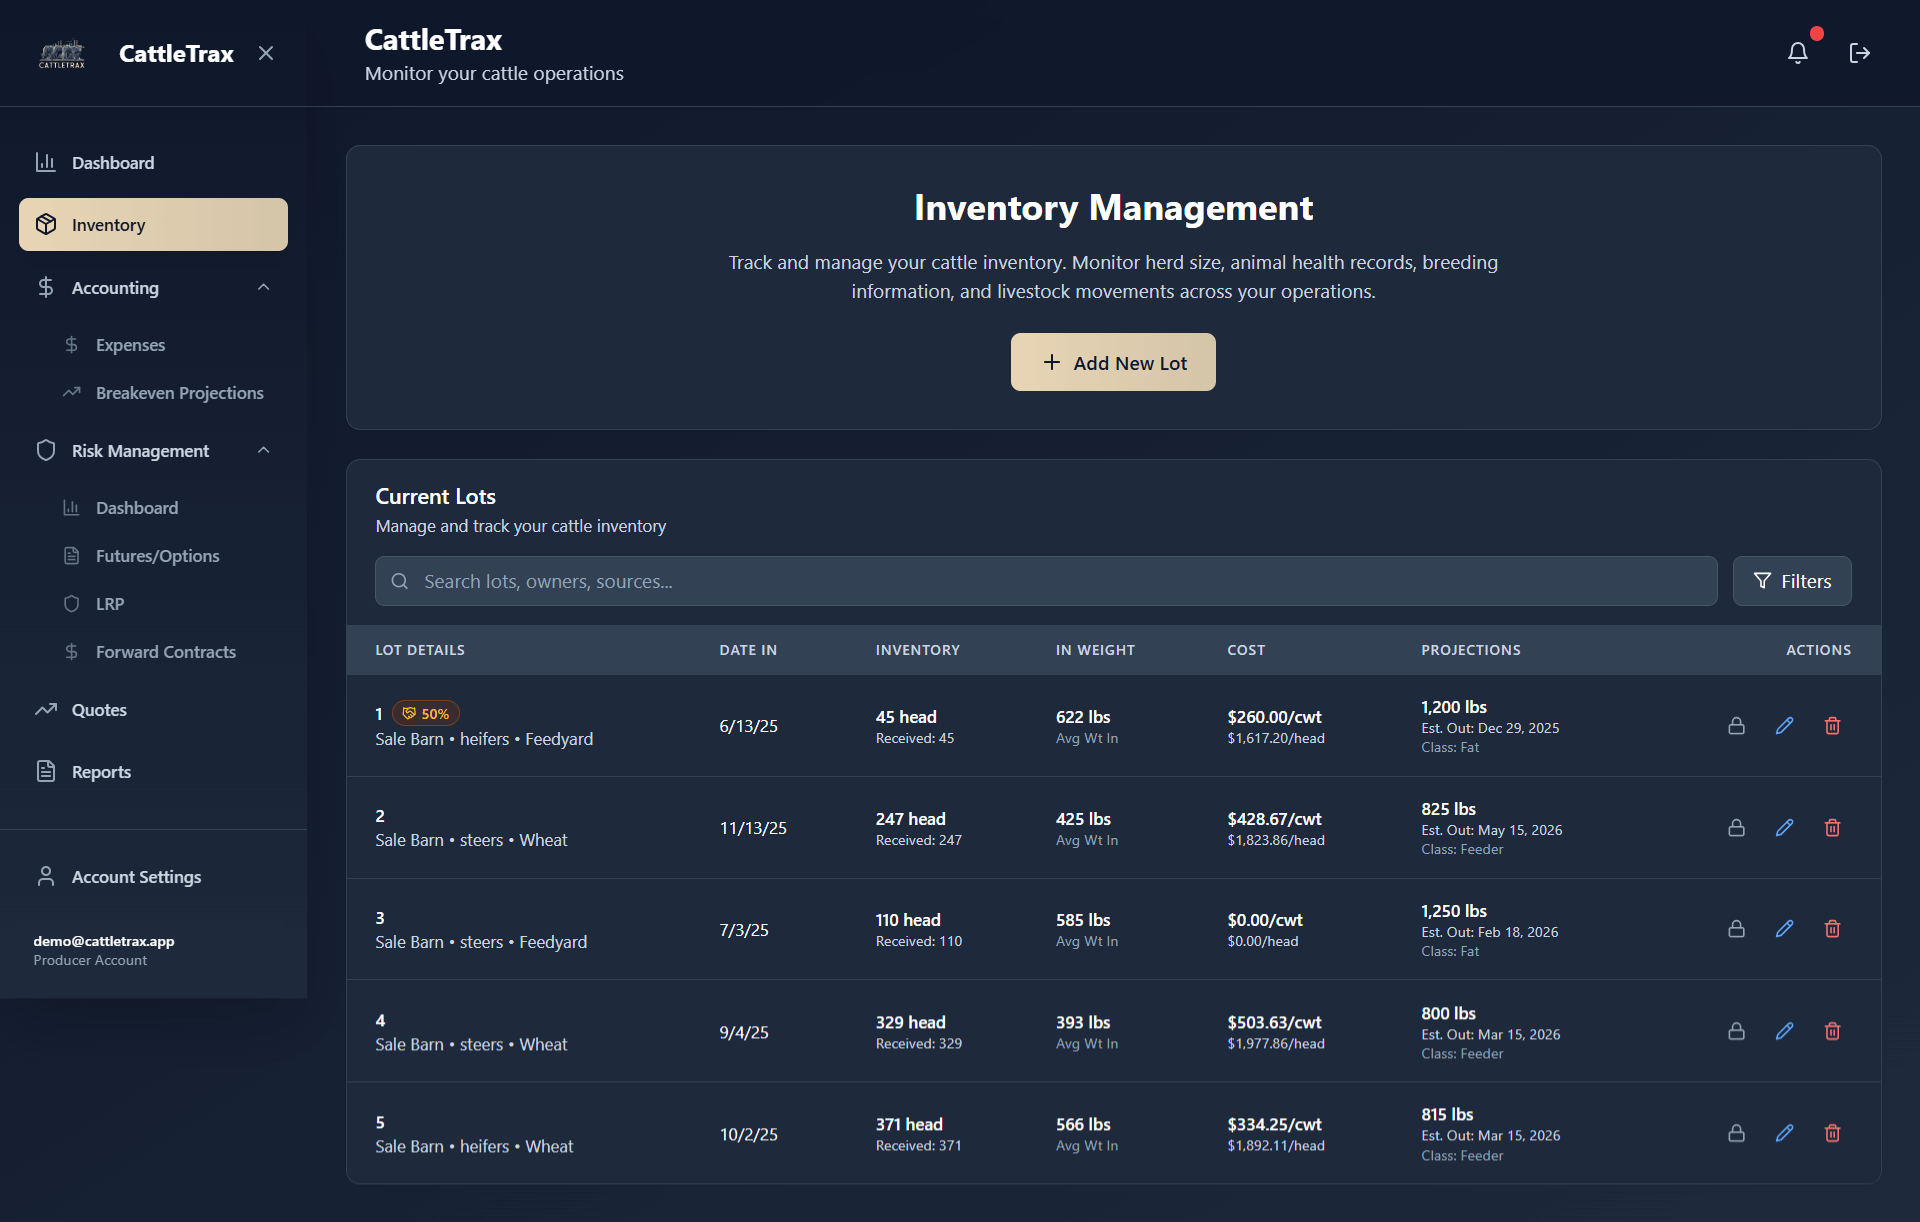
Task: Click the logout icon in header
Action: [1859, 53]
